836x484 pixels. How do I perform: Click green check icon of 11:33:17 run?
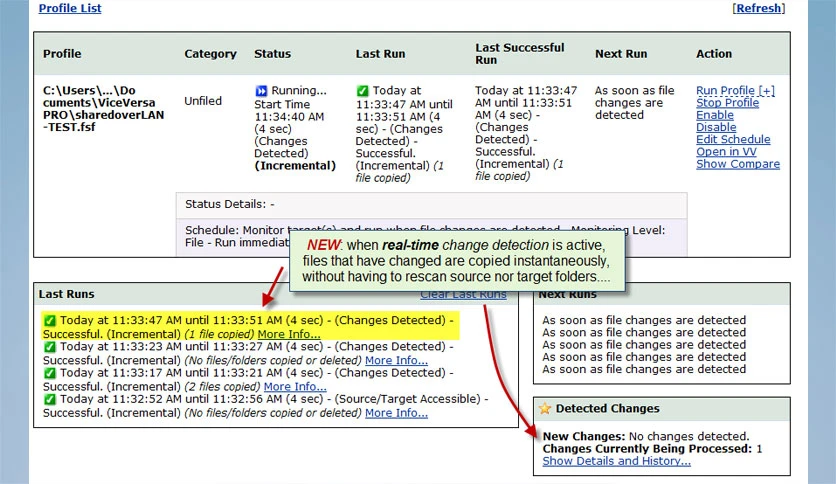(50, 373)
